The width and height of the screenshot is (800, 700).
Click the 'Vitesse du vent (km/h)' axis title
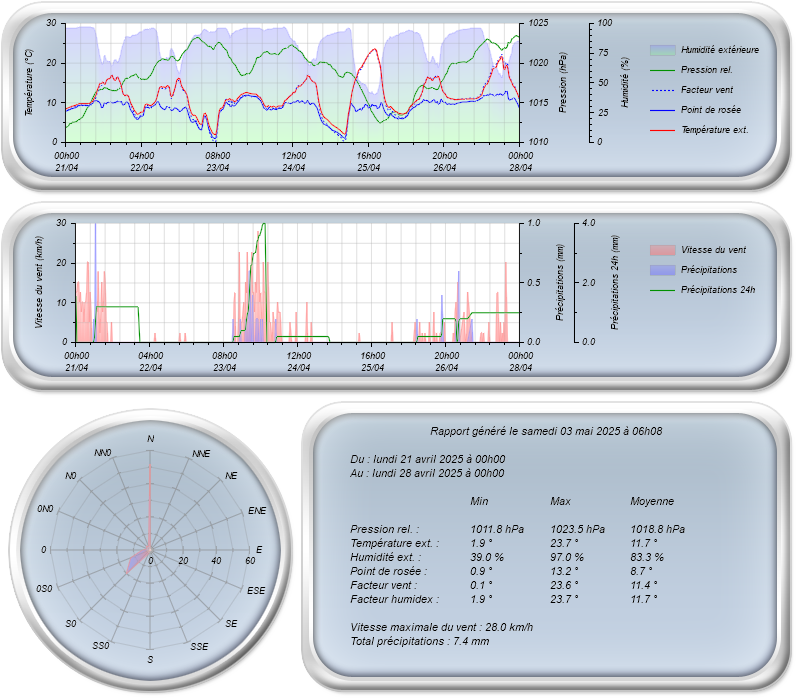click(x=39, y=282)
